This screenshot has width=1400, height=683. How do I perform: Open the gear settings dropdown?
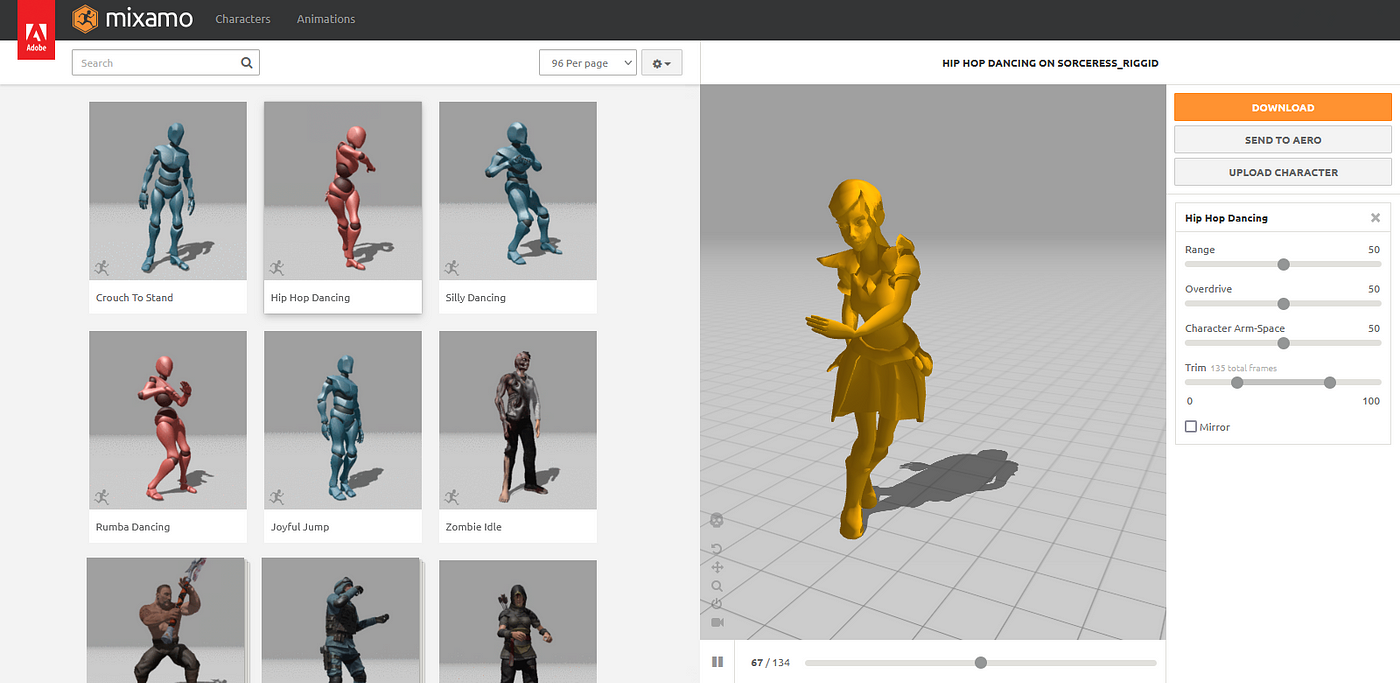(x=662, y=63)
